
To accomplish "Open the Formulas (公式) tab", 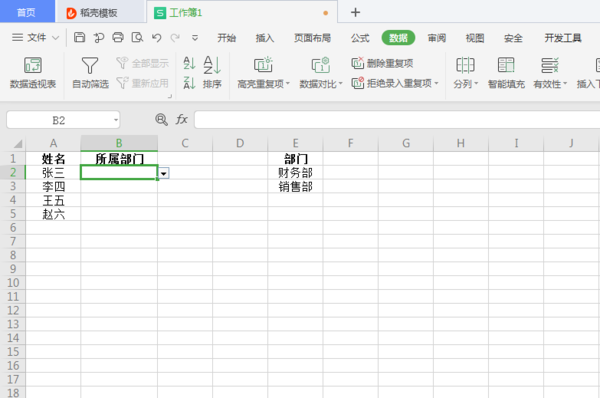I will (360, 38).
